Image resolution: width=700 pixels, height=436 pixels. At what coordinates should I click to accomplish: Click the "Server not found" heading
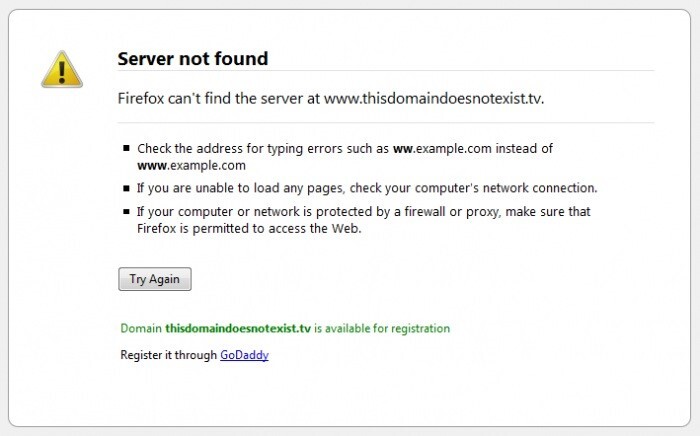193,59
